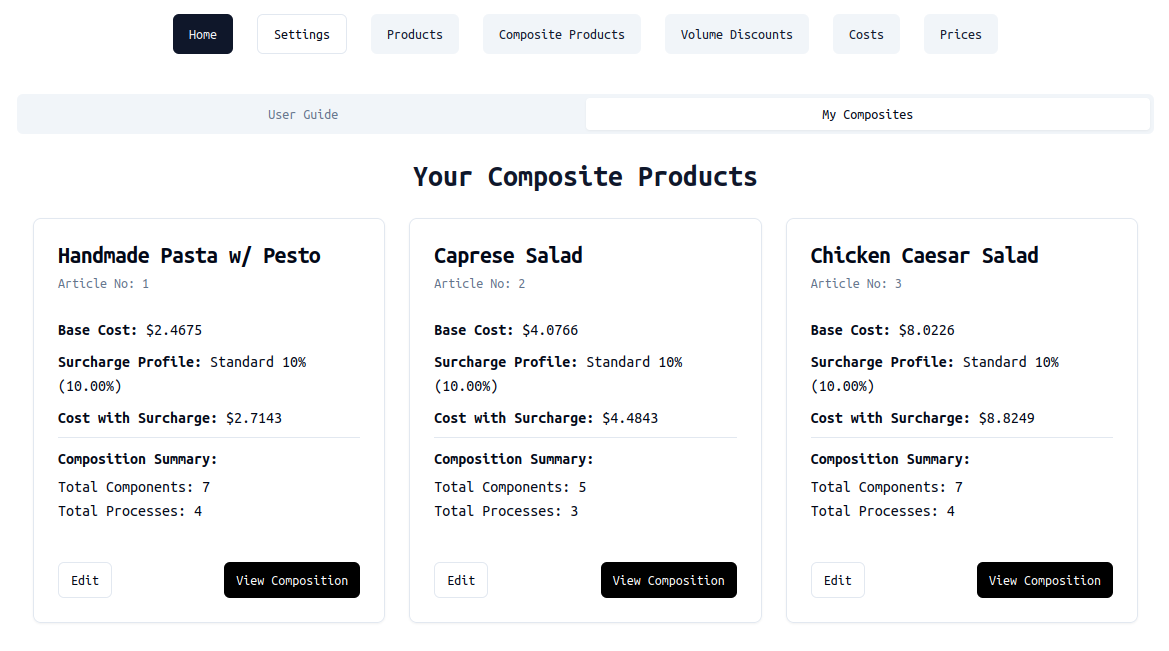Screen dimensions: 1169x651
Task: Click Article No: 2 on Caprese Salad card
Action: [x=479, y=283]
